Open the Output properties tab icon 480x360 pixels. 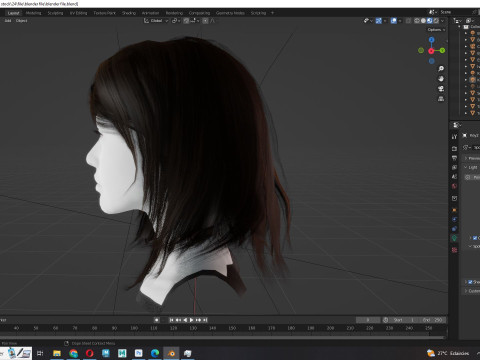(x=454, y=158)
